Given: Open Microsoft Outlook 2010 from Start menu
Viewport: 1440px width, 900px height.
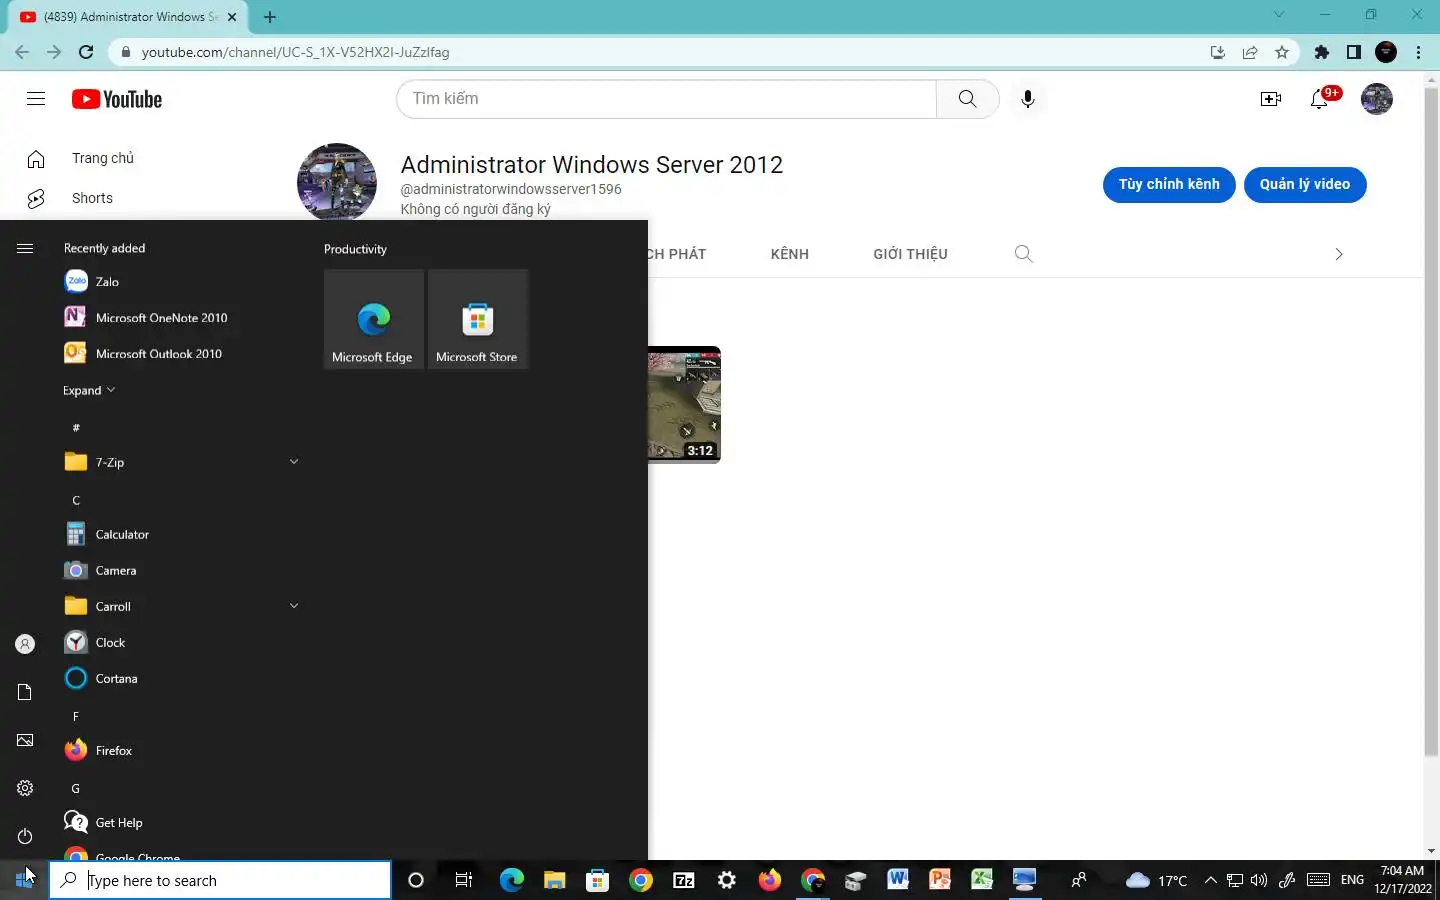Looking at the screenshot, I should (180, 354).
